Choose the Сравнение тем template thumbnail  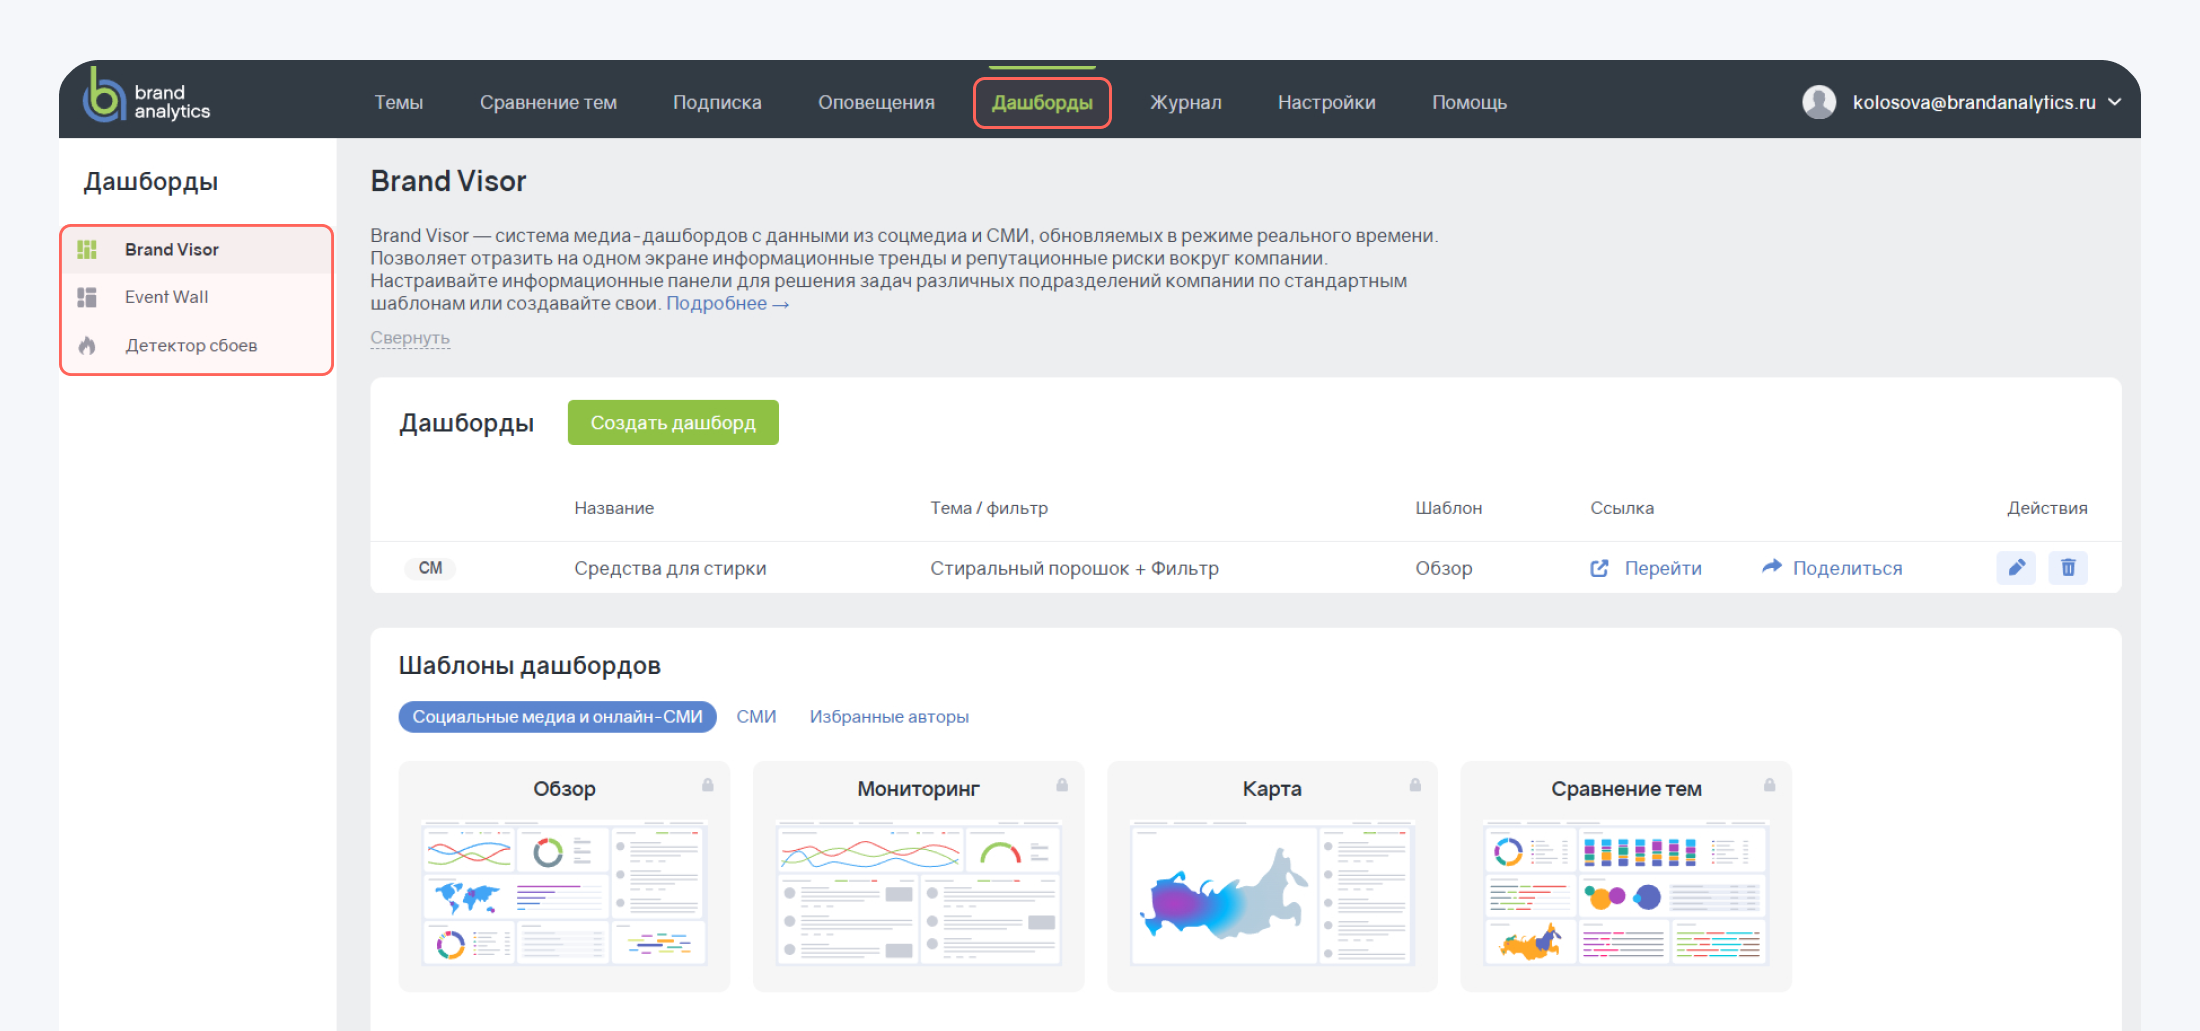click(x=1626, y=893)
